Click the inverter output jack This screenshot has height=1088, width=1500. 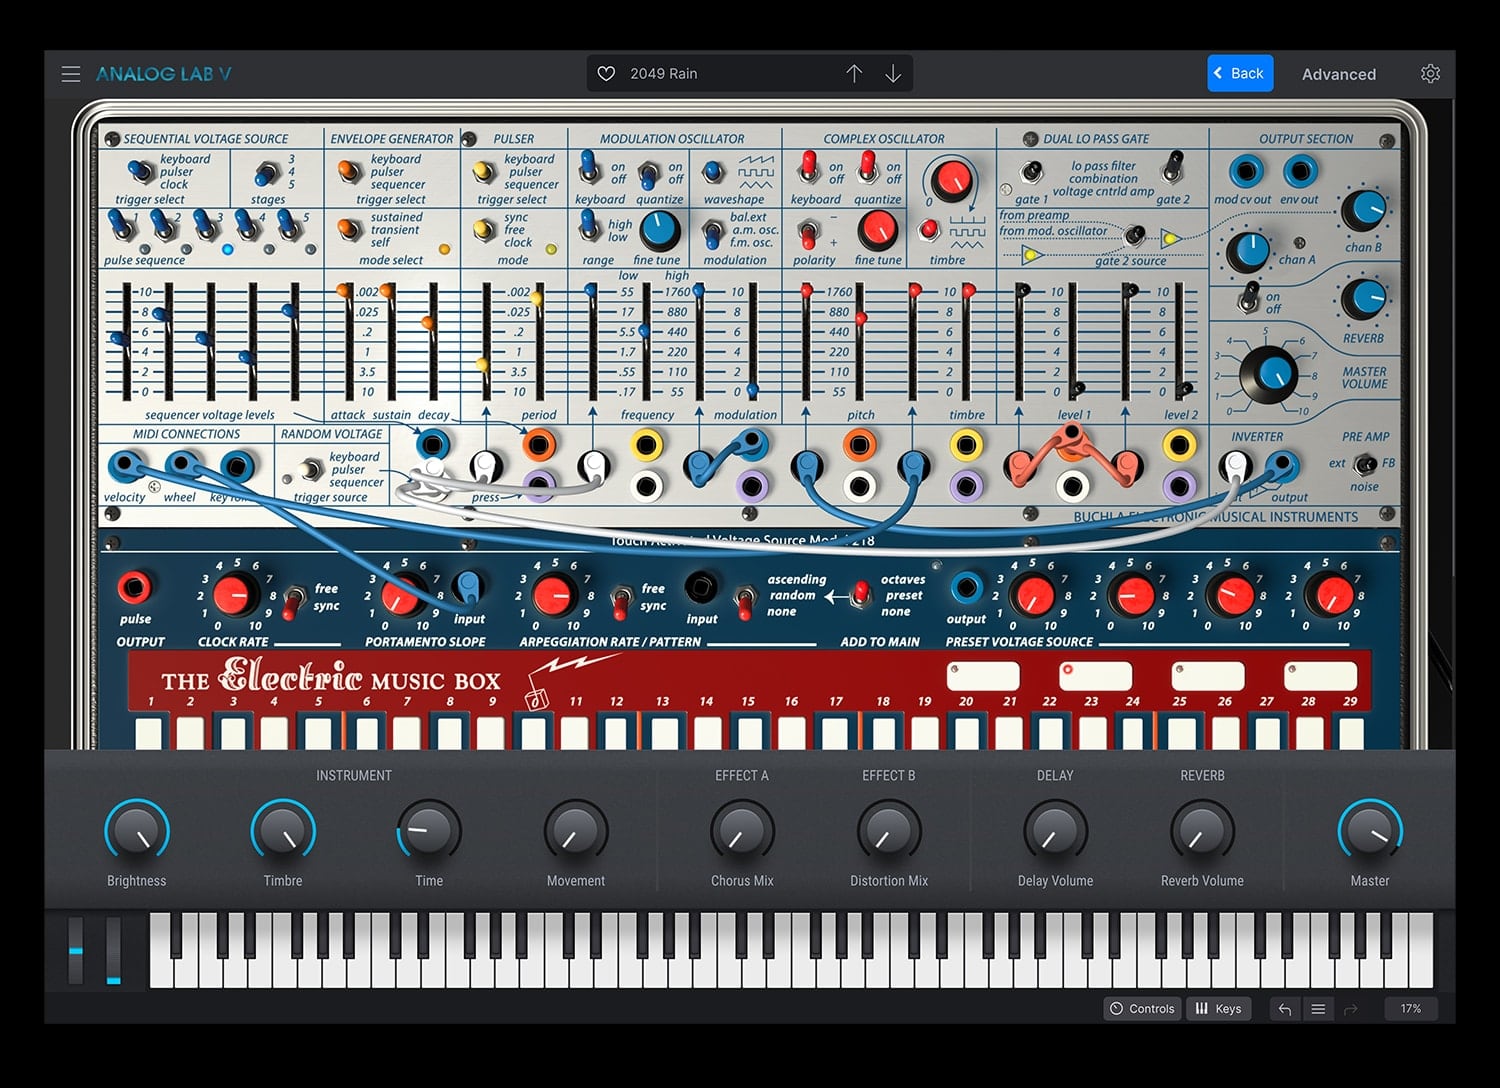(x=1282, y=466)
